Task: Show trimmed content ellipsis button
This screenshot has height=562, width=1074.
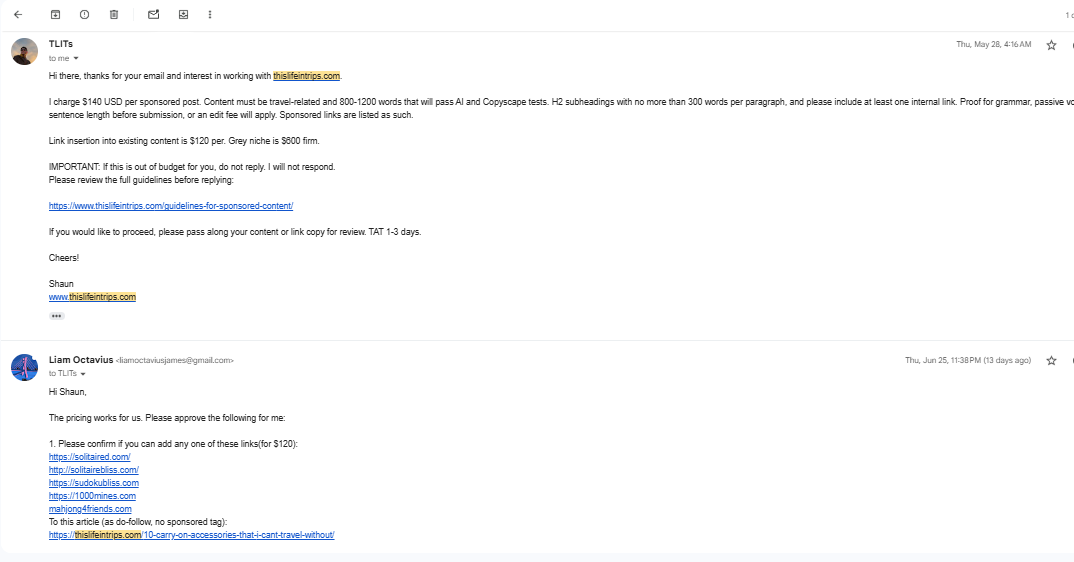Action: (x=56, y=316)
